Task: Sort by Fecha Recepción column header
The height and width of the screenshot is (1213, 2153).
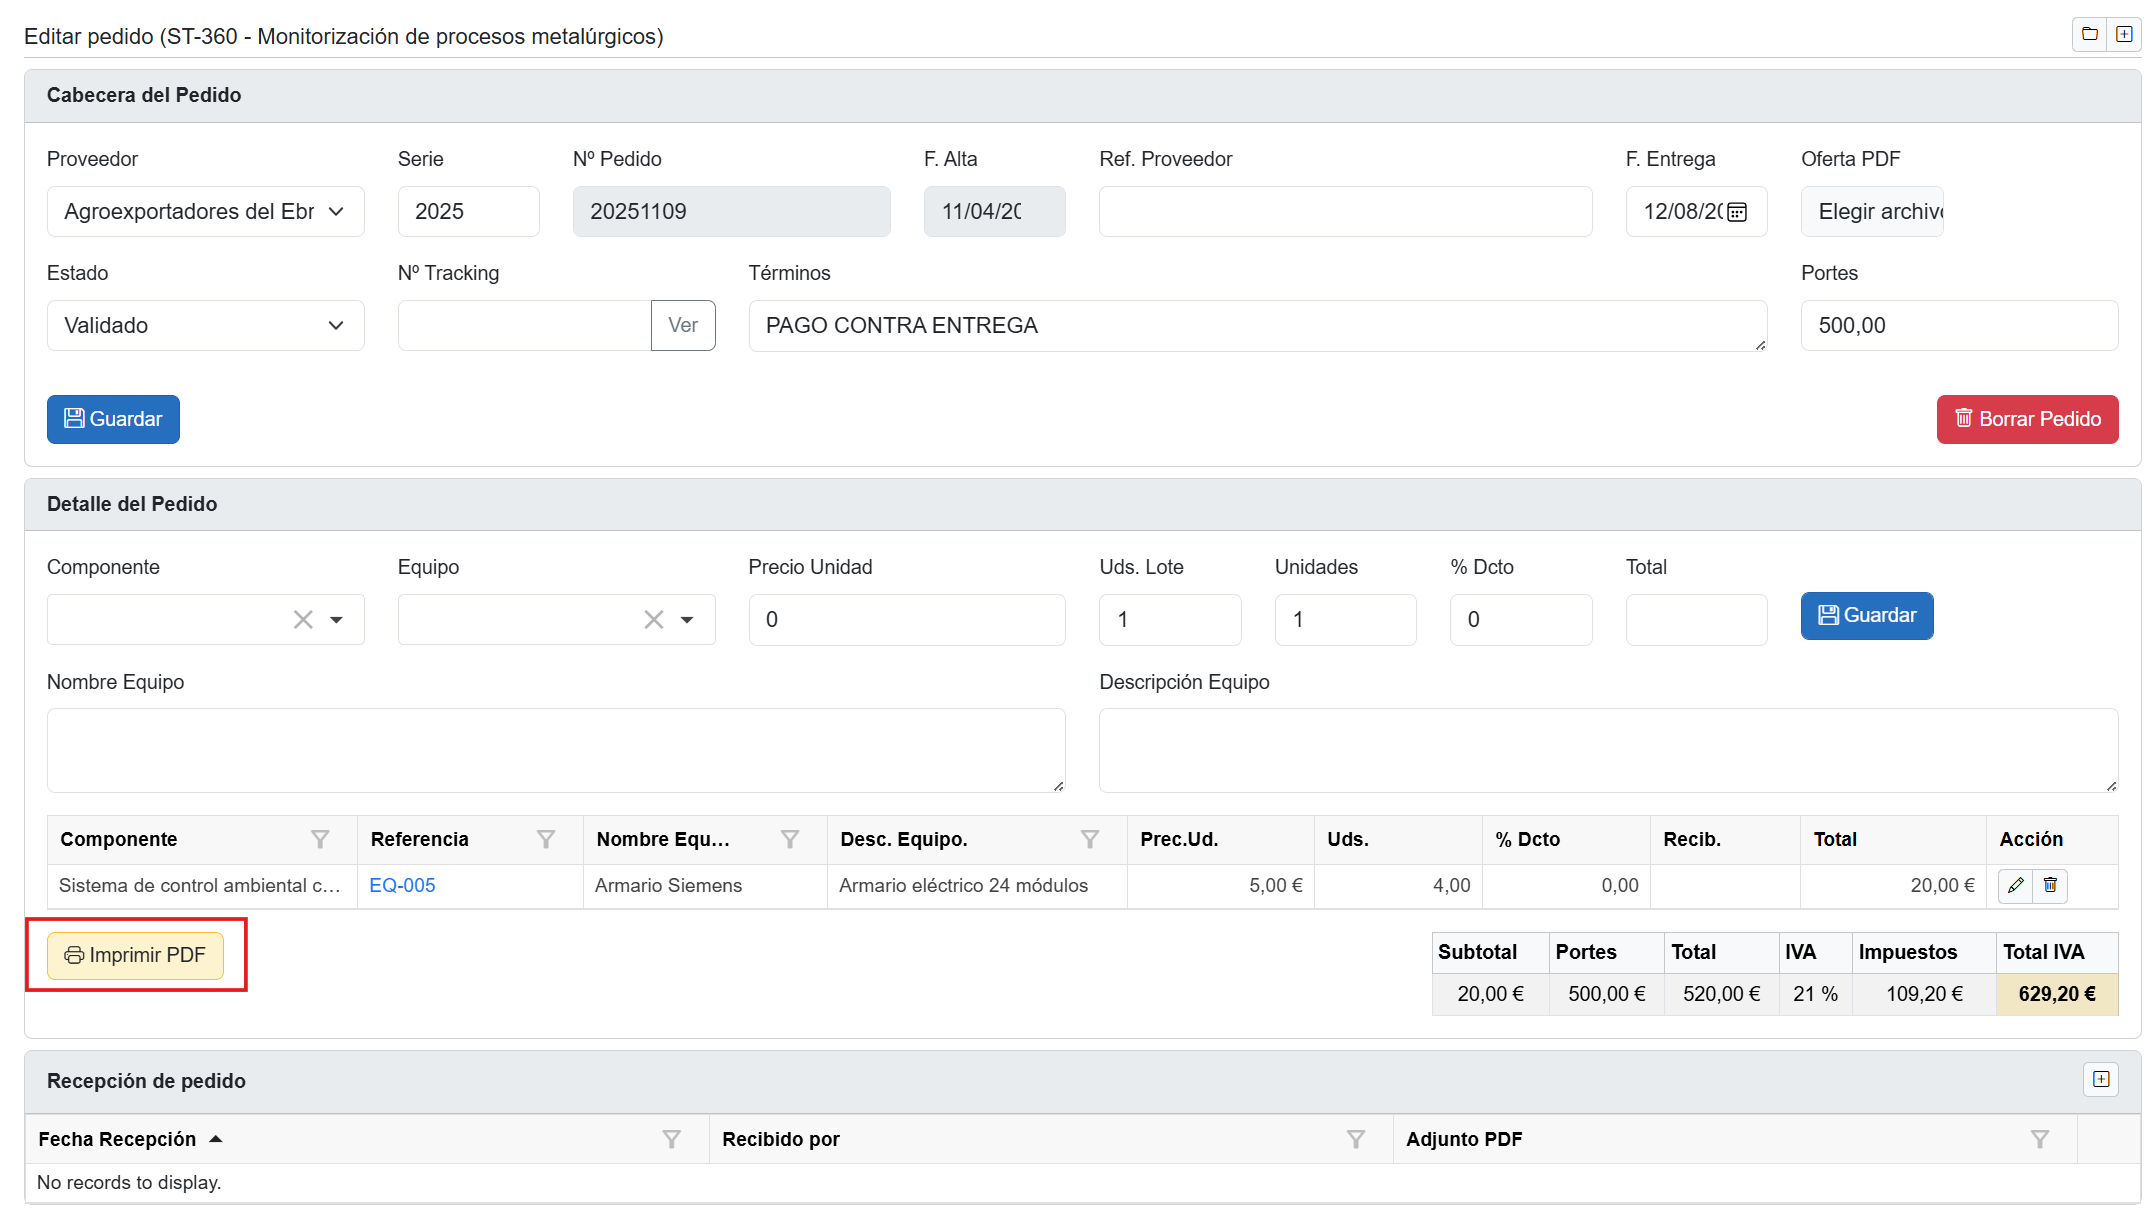Action: [x=118, y=1140]
